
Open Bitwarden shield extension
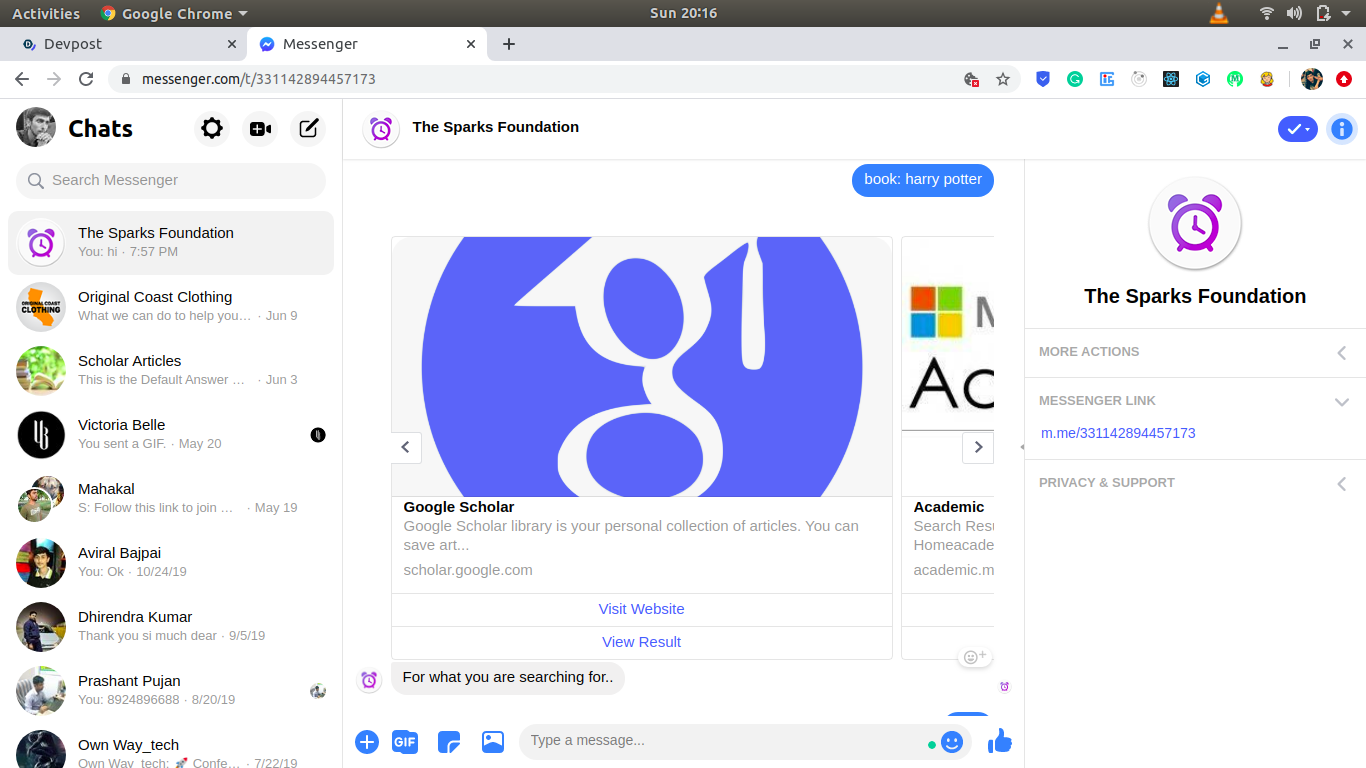(x=1043, y=79)
